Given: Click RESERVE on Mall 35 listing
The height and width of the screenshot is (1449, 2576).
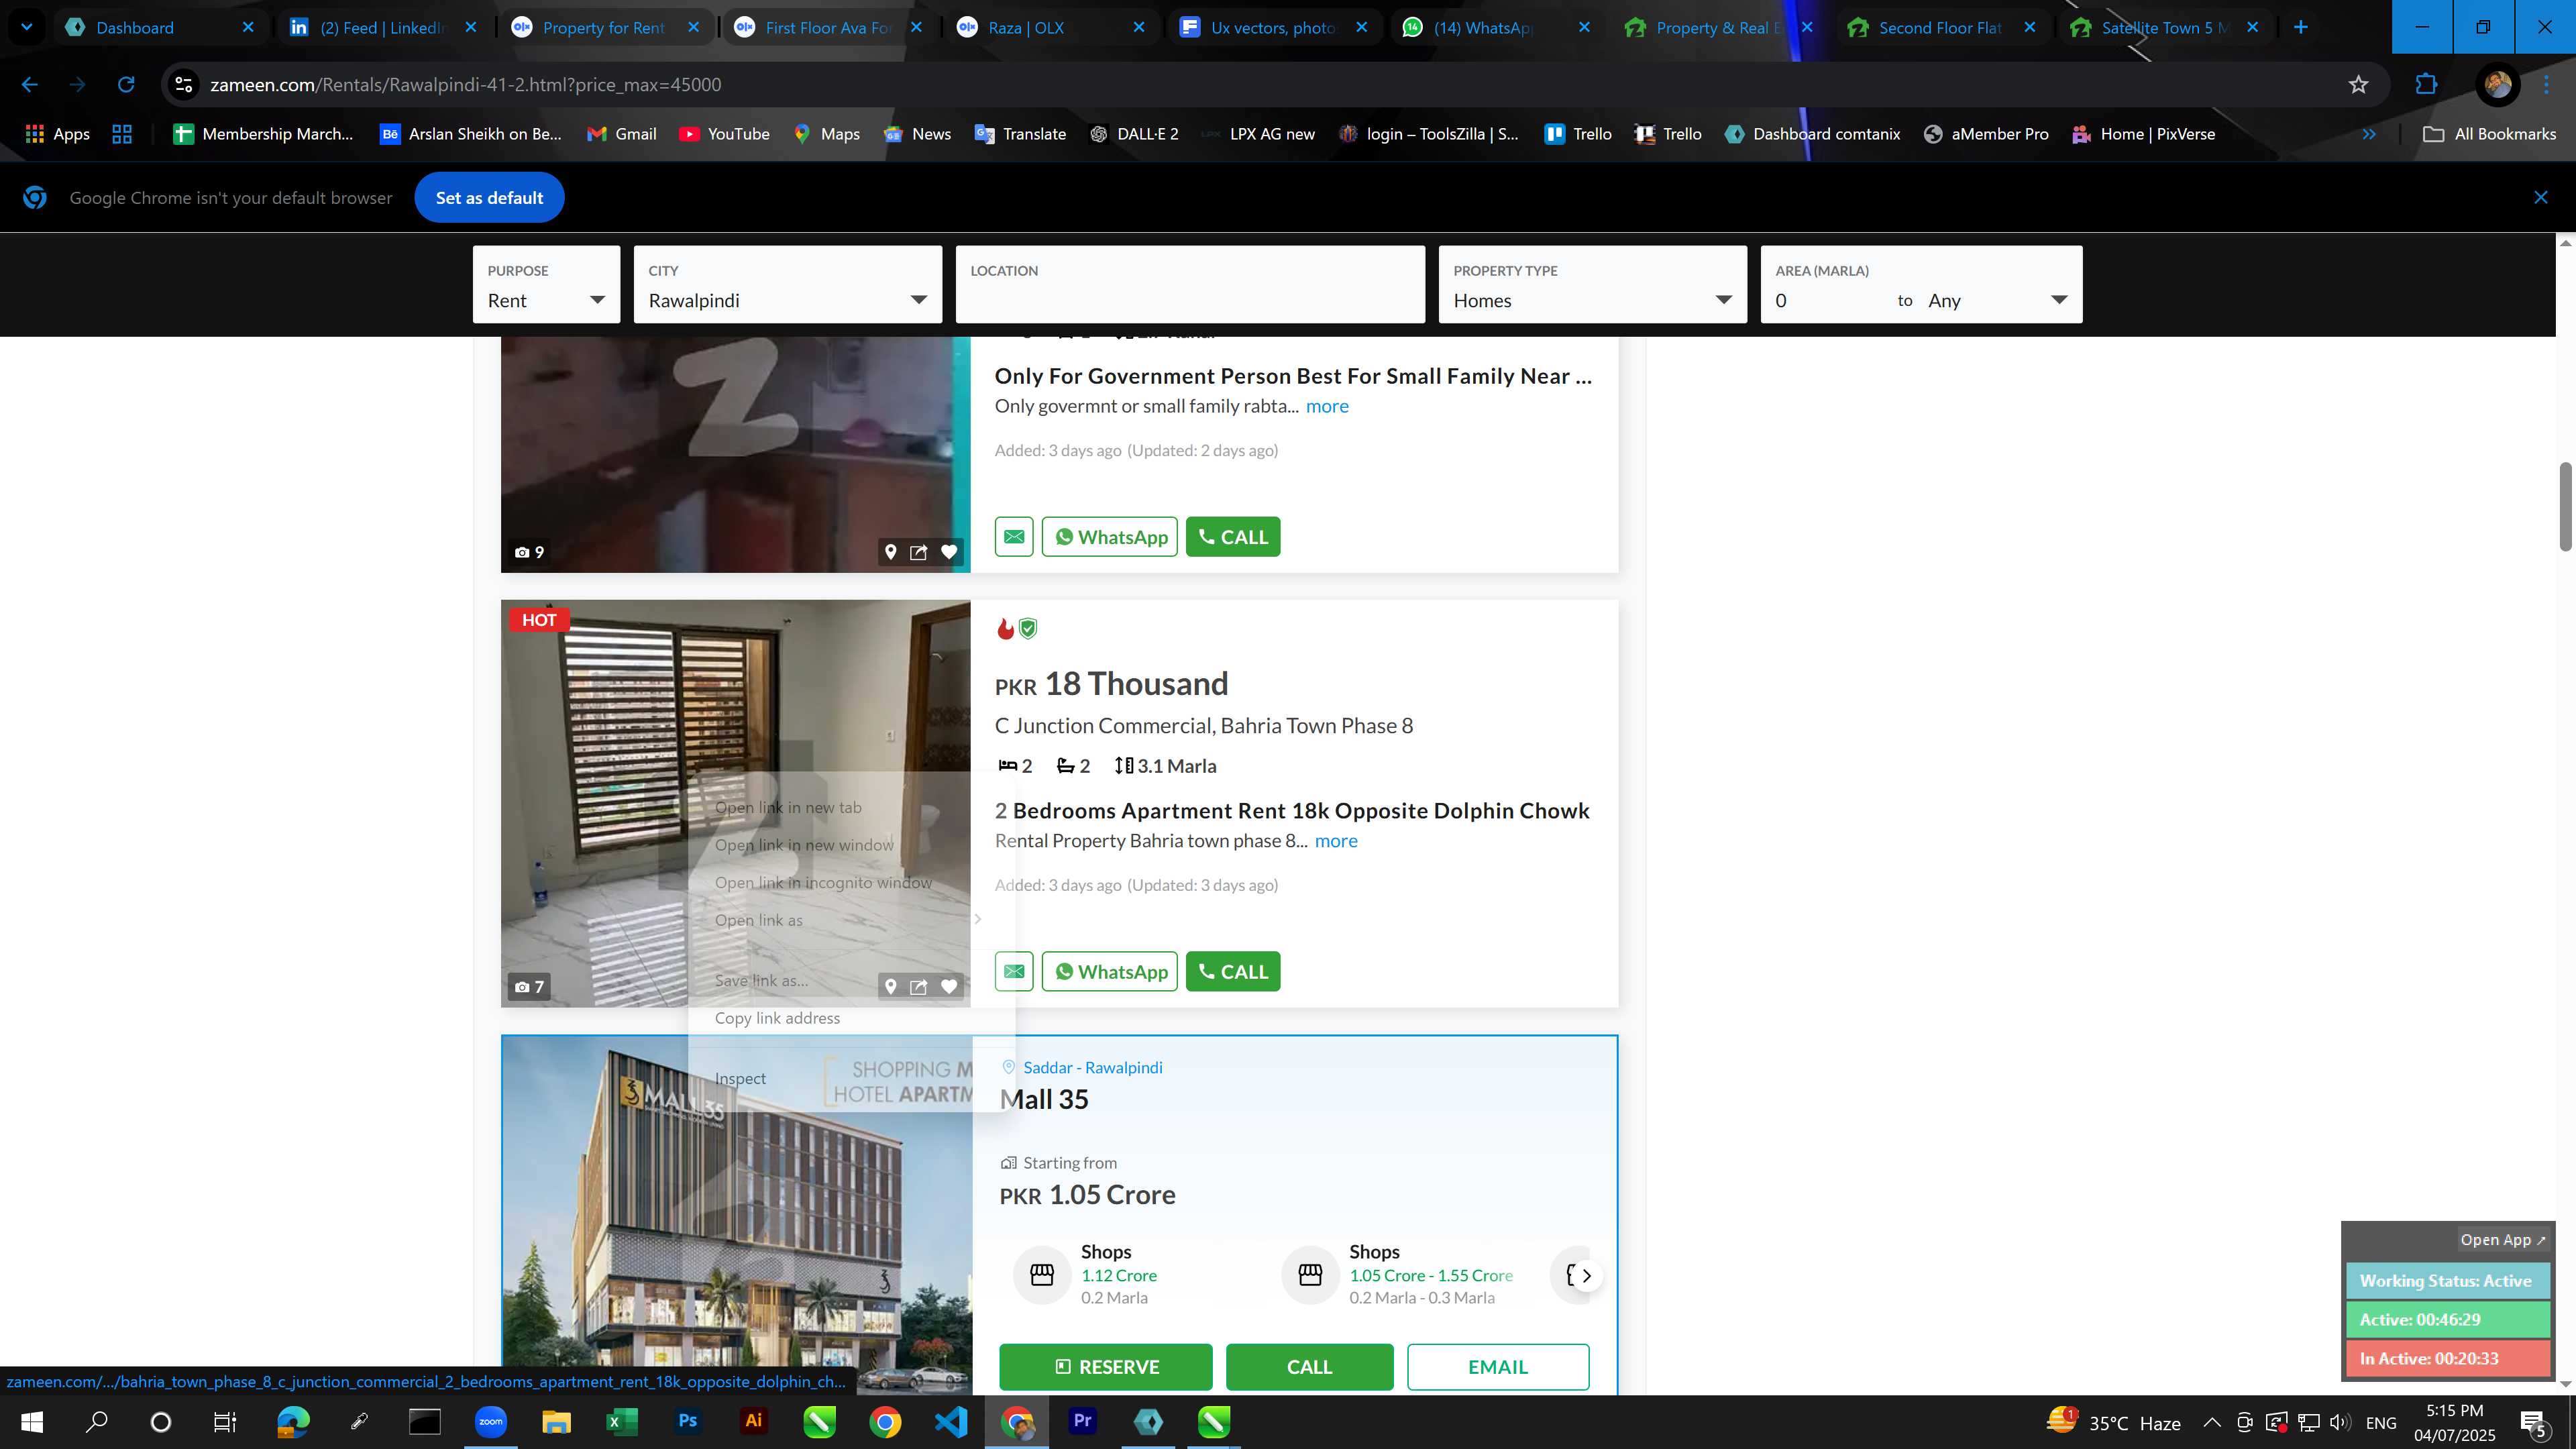Looking at the screenshot, I should click(1105, 1366).
